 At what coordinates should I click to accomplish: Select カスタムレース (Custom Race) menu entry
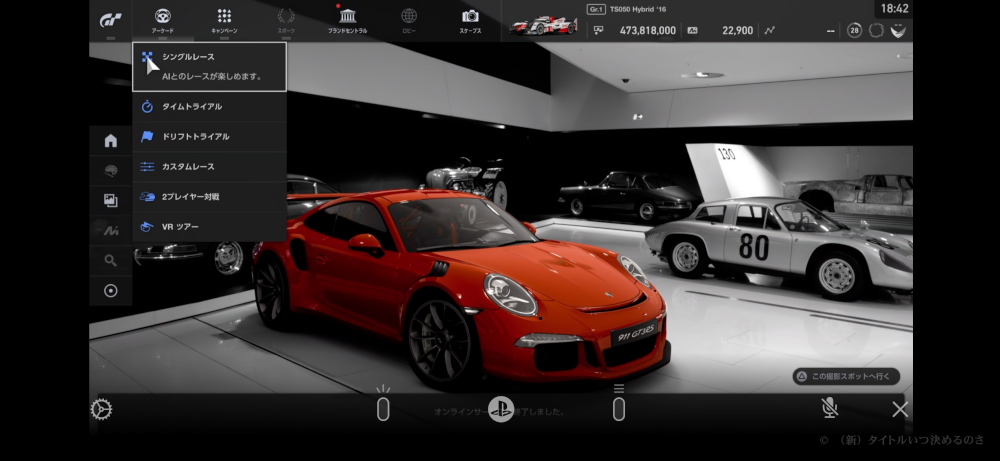pos(209,166)
